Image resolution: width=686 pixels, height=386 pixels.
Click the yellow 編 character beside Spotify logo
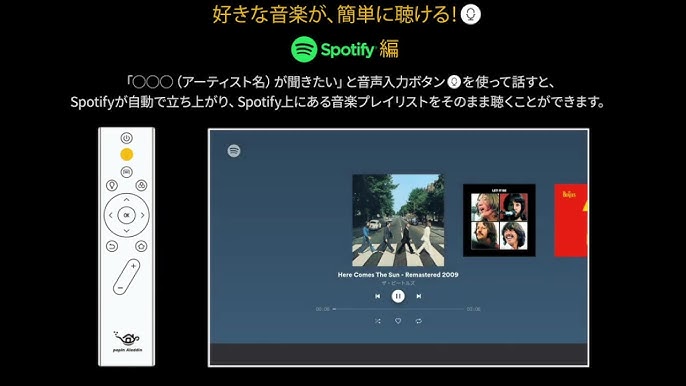389,49
